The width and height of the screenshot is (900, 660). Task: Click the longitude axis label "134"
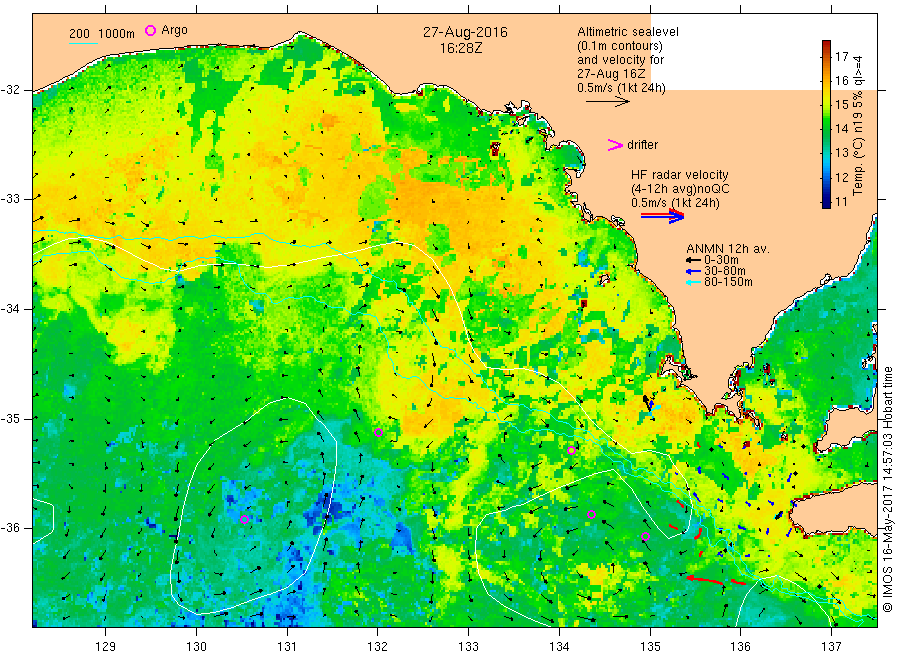pos(559,647)
